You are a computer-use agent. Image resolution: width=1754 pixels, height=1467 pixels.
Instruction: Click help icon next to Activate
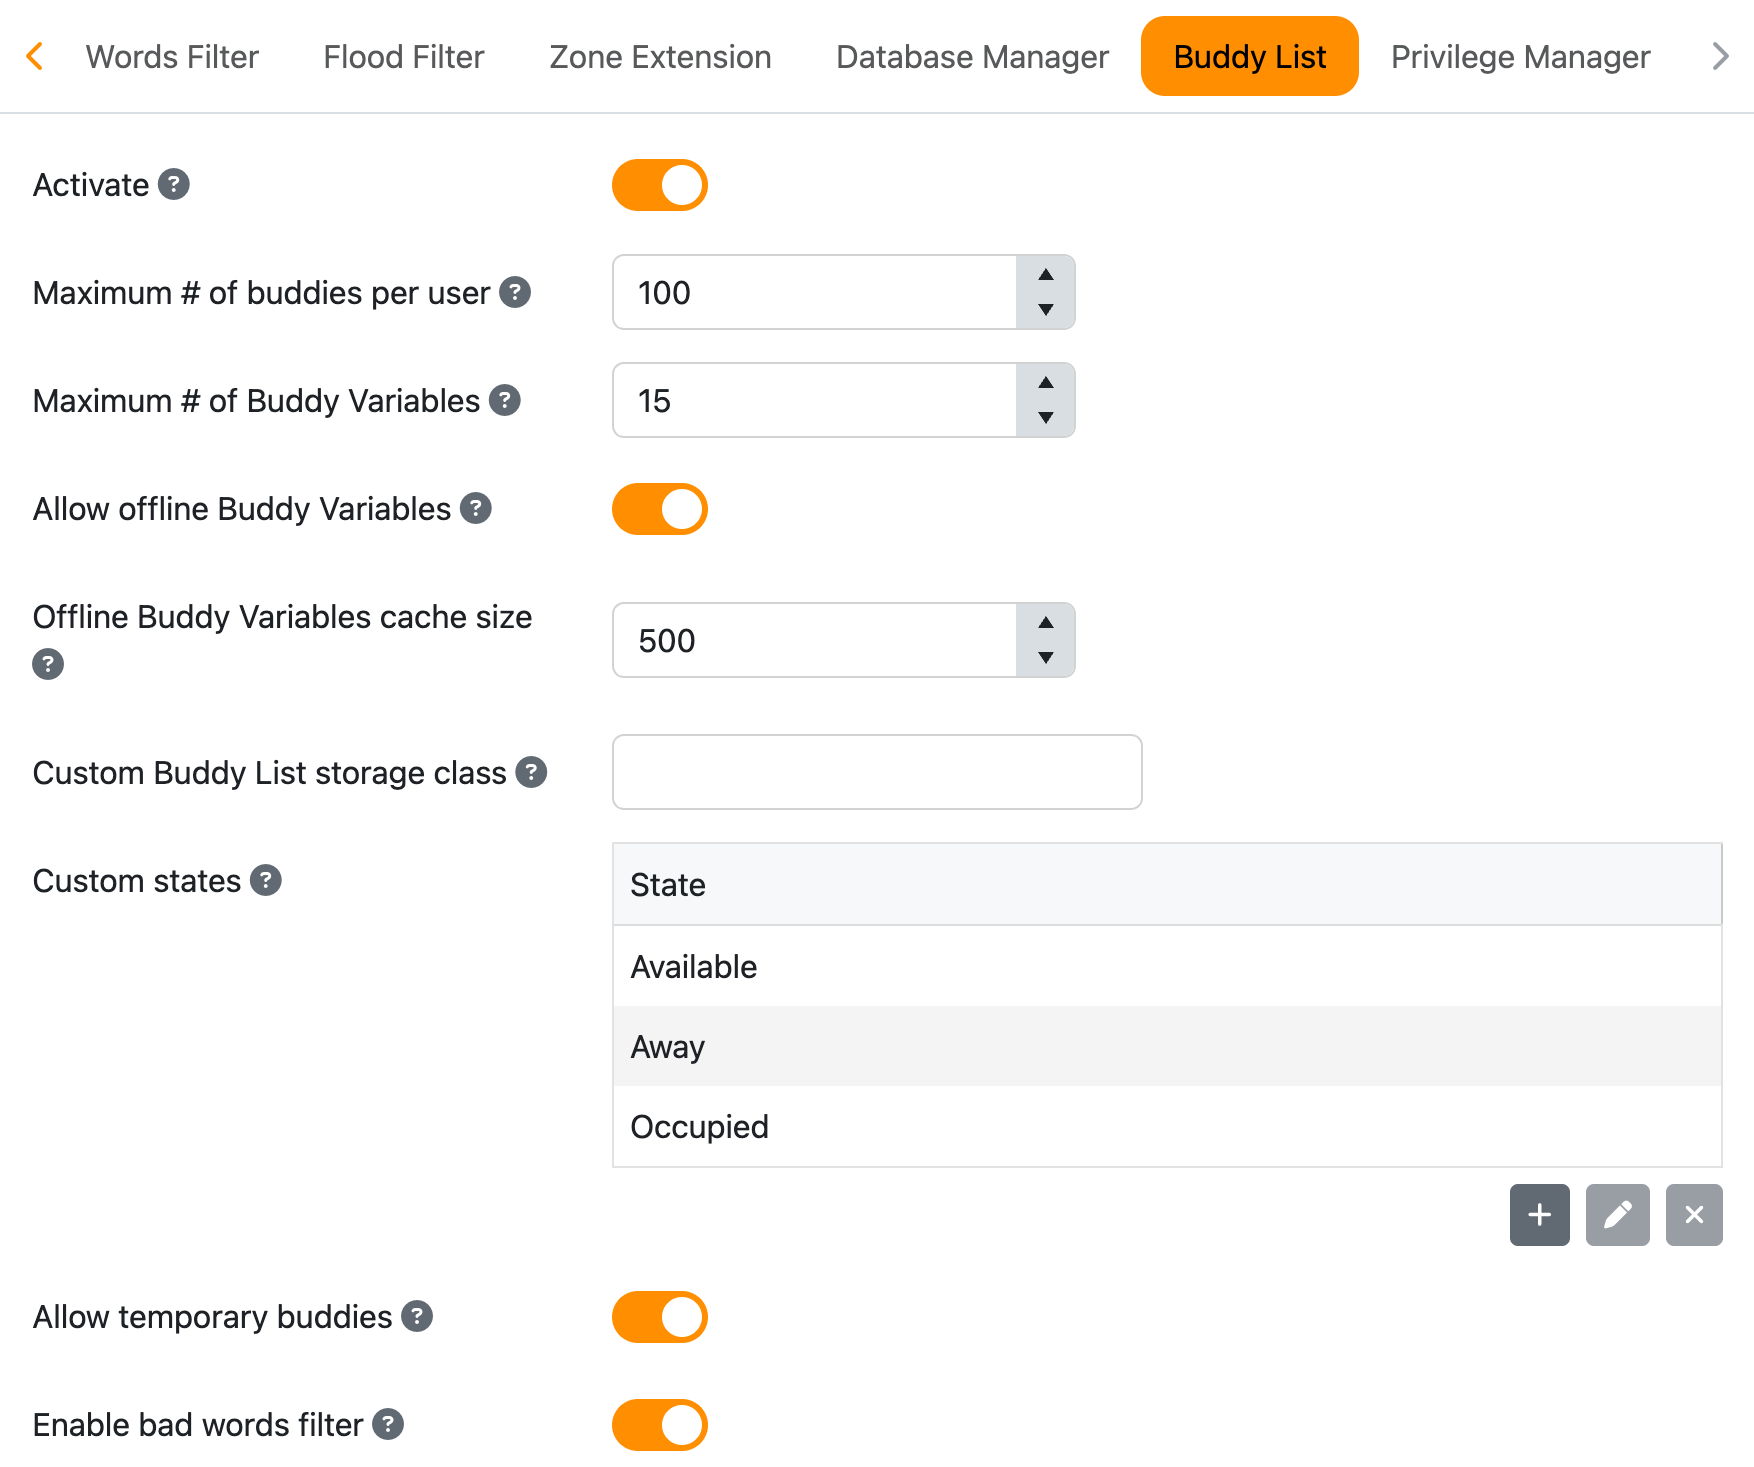click(x=174, y=185)
